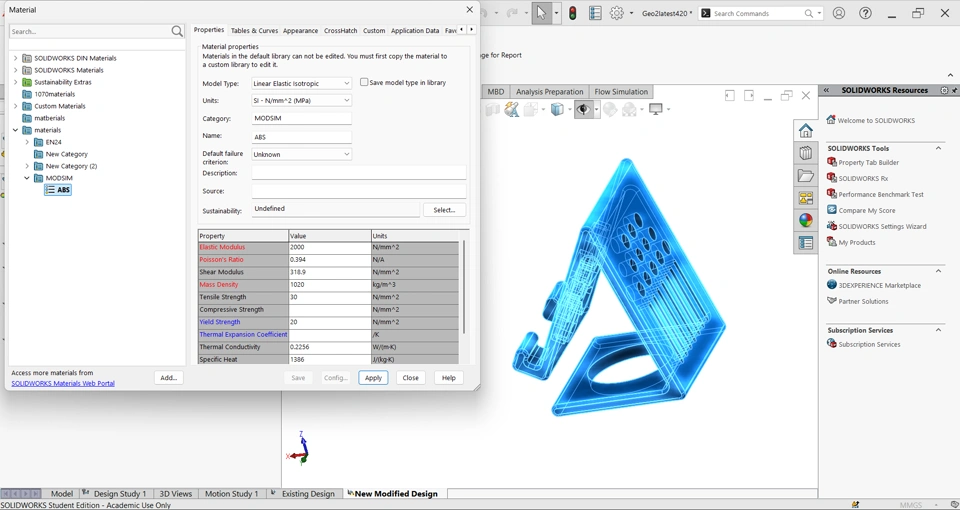Open the Options gear icon in toolbar
This screenshot has height=510, width=960.
(x=617, y=13)
